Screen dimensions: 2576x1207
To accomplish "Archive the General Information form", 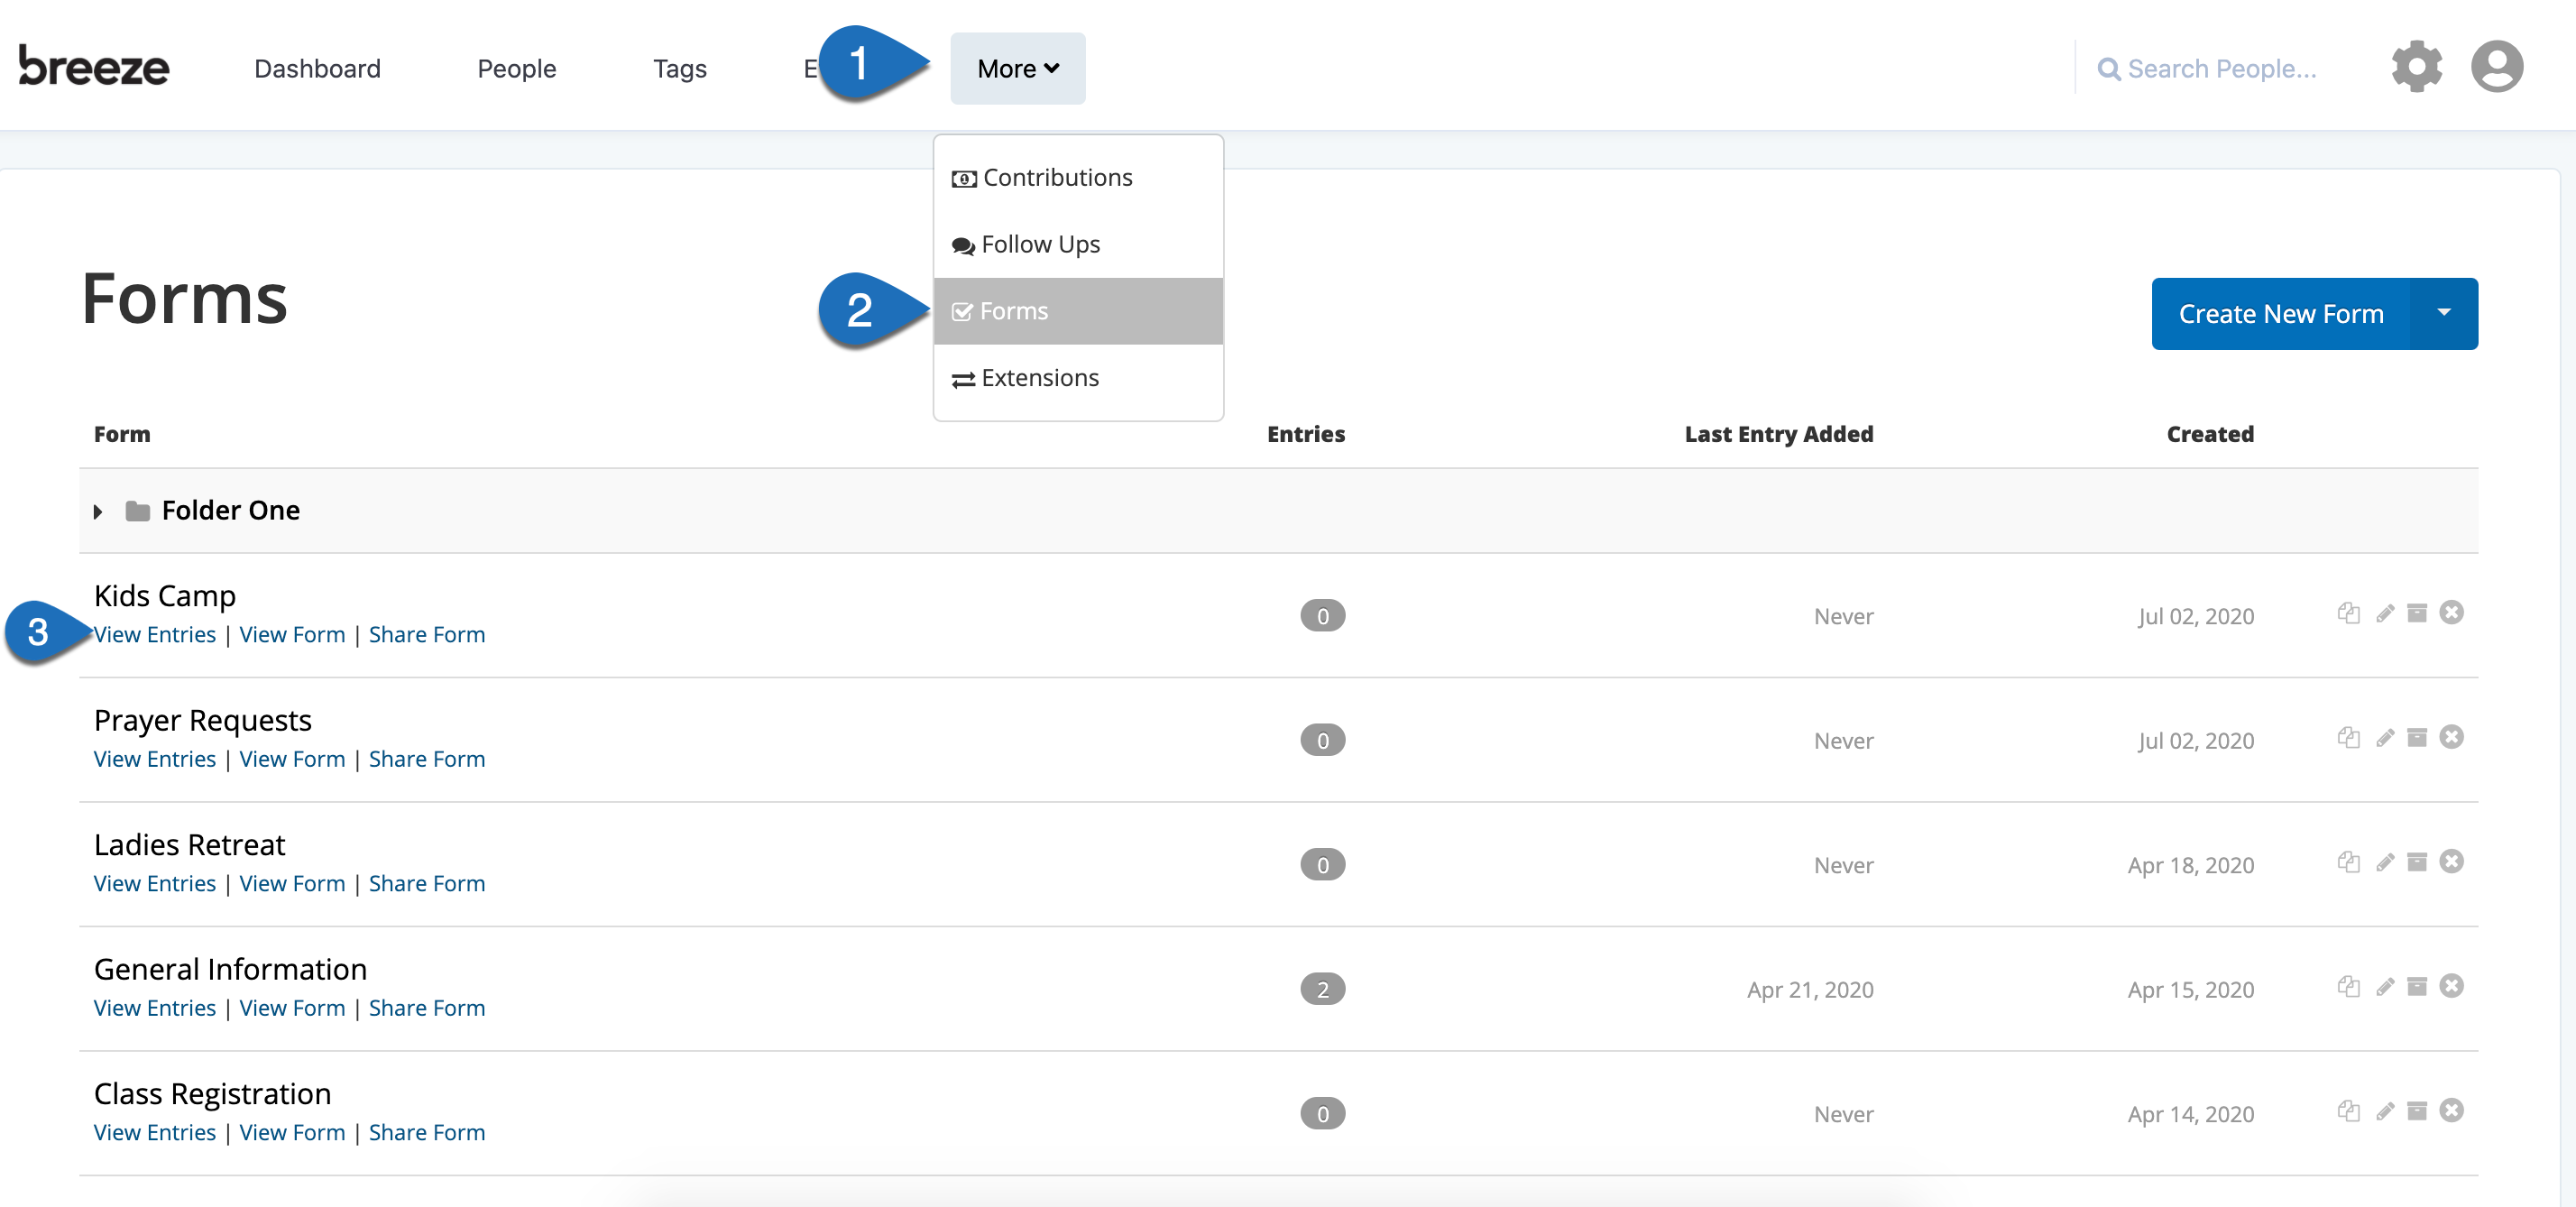I will [2417, 987].
